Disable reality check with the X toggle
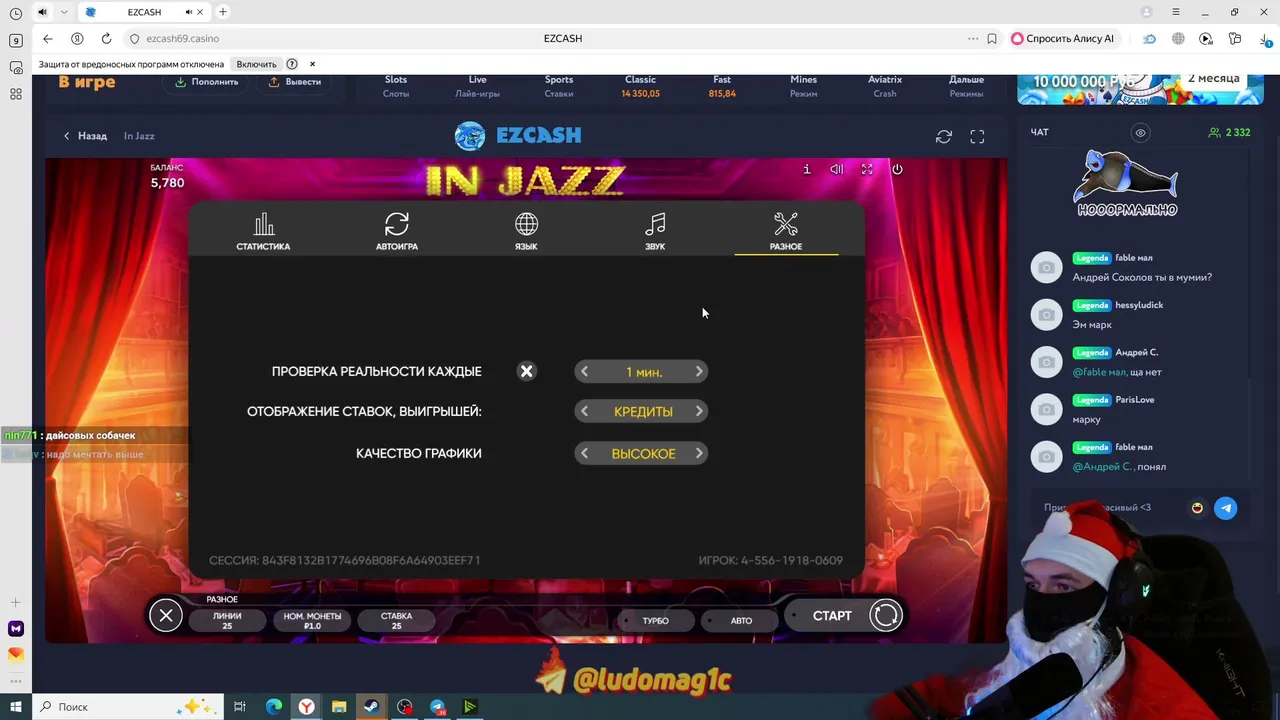 (526, 371)
